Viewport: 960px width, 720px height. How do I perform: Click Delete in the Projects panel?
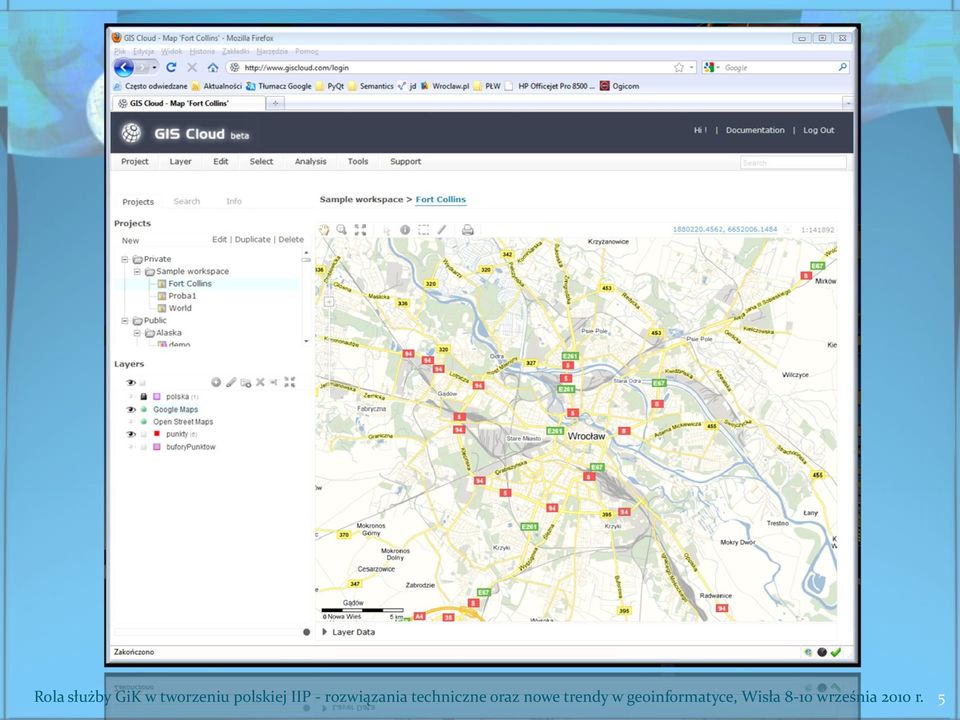tap(291, 239)
